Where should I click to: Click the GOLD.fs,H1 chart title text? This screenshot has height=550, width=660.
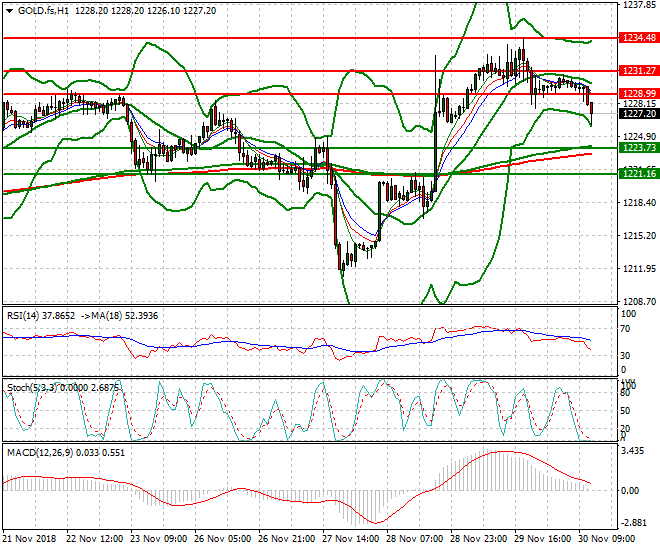(43, 11)
